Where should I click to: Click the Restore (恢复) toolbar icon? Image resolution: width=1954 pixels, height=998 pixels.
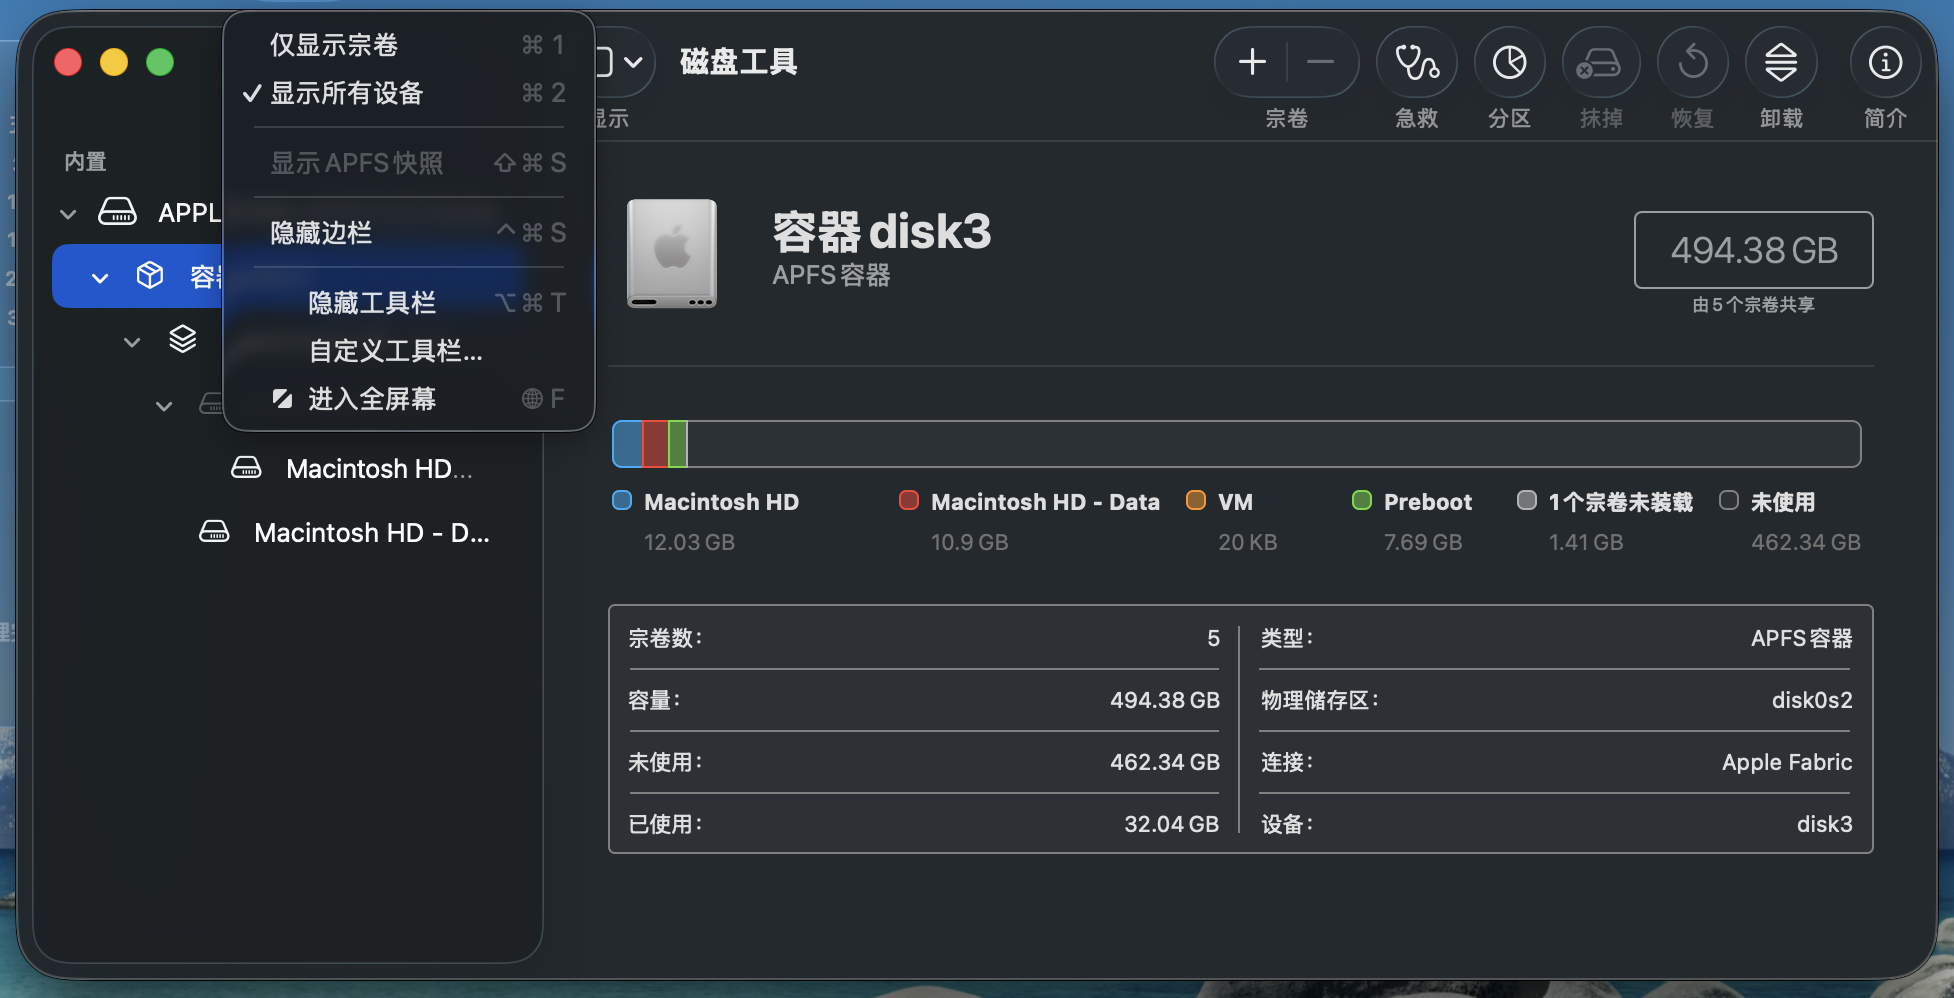(x=1692, y=63)
